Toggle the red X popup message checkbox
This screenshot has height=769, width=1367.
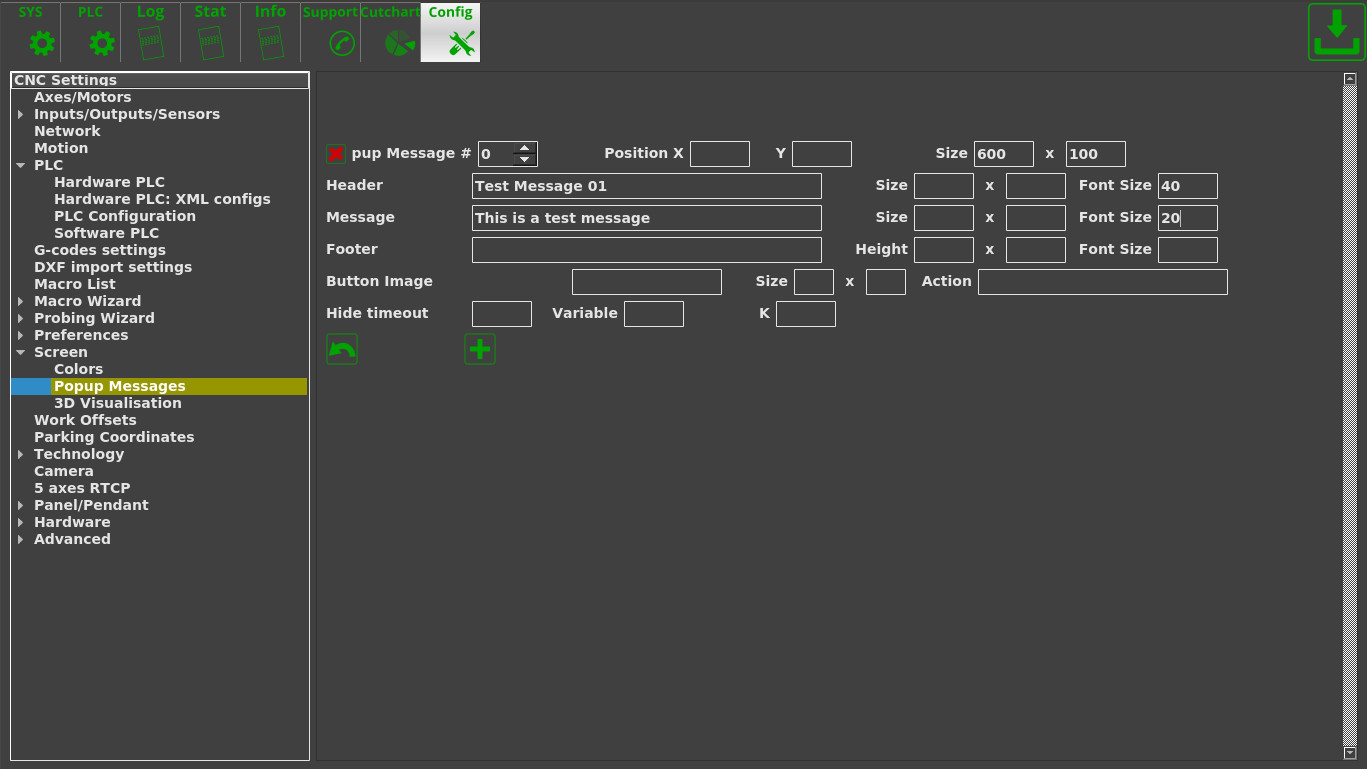click(336, 154)
